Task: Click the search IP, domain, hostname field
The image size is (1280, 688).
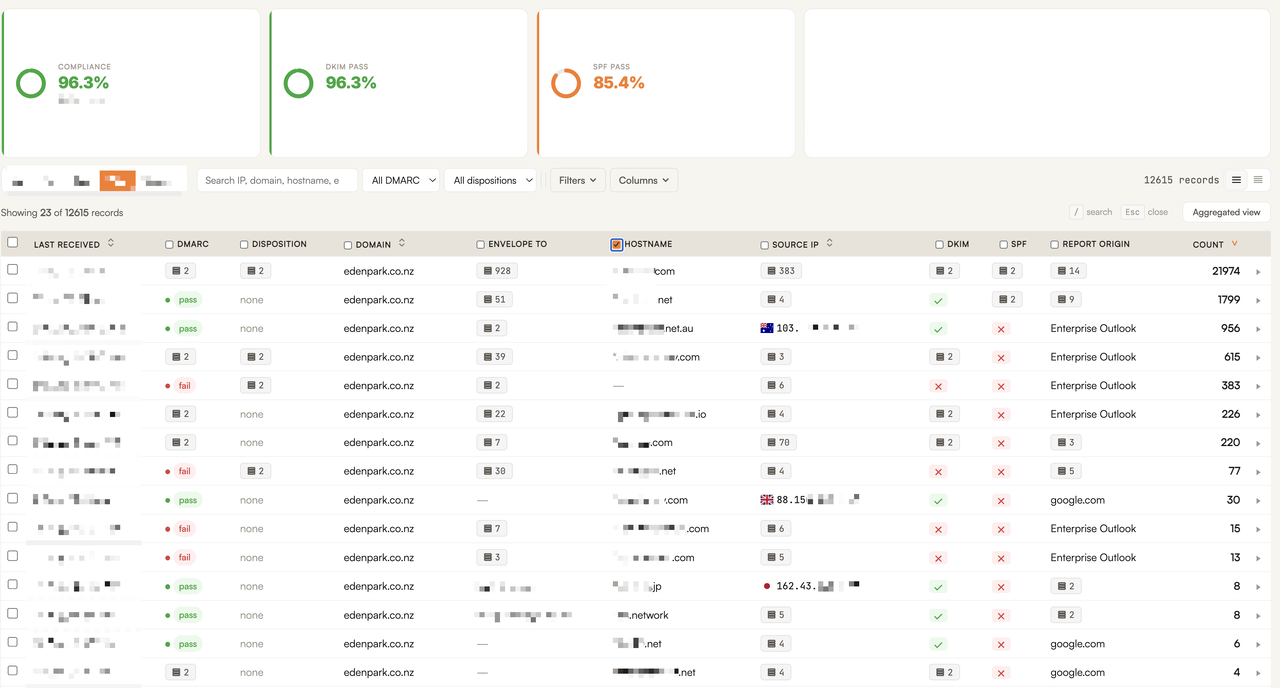Action: (276, 180)
